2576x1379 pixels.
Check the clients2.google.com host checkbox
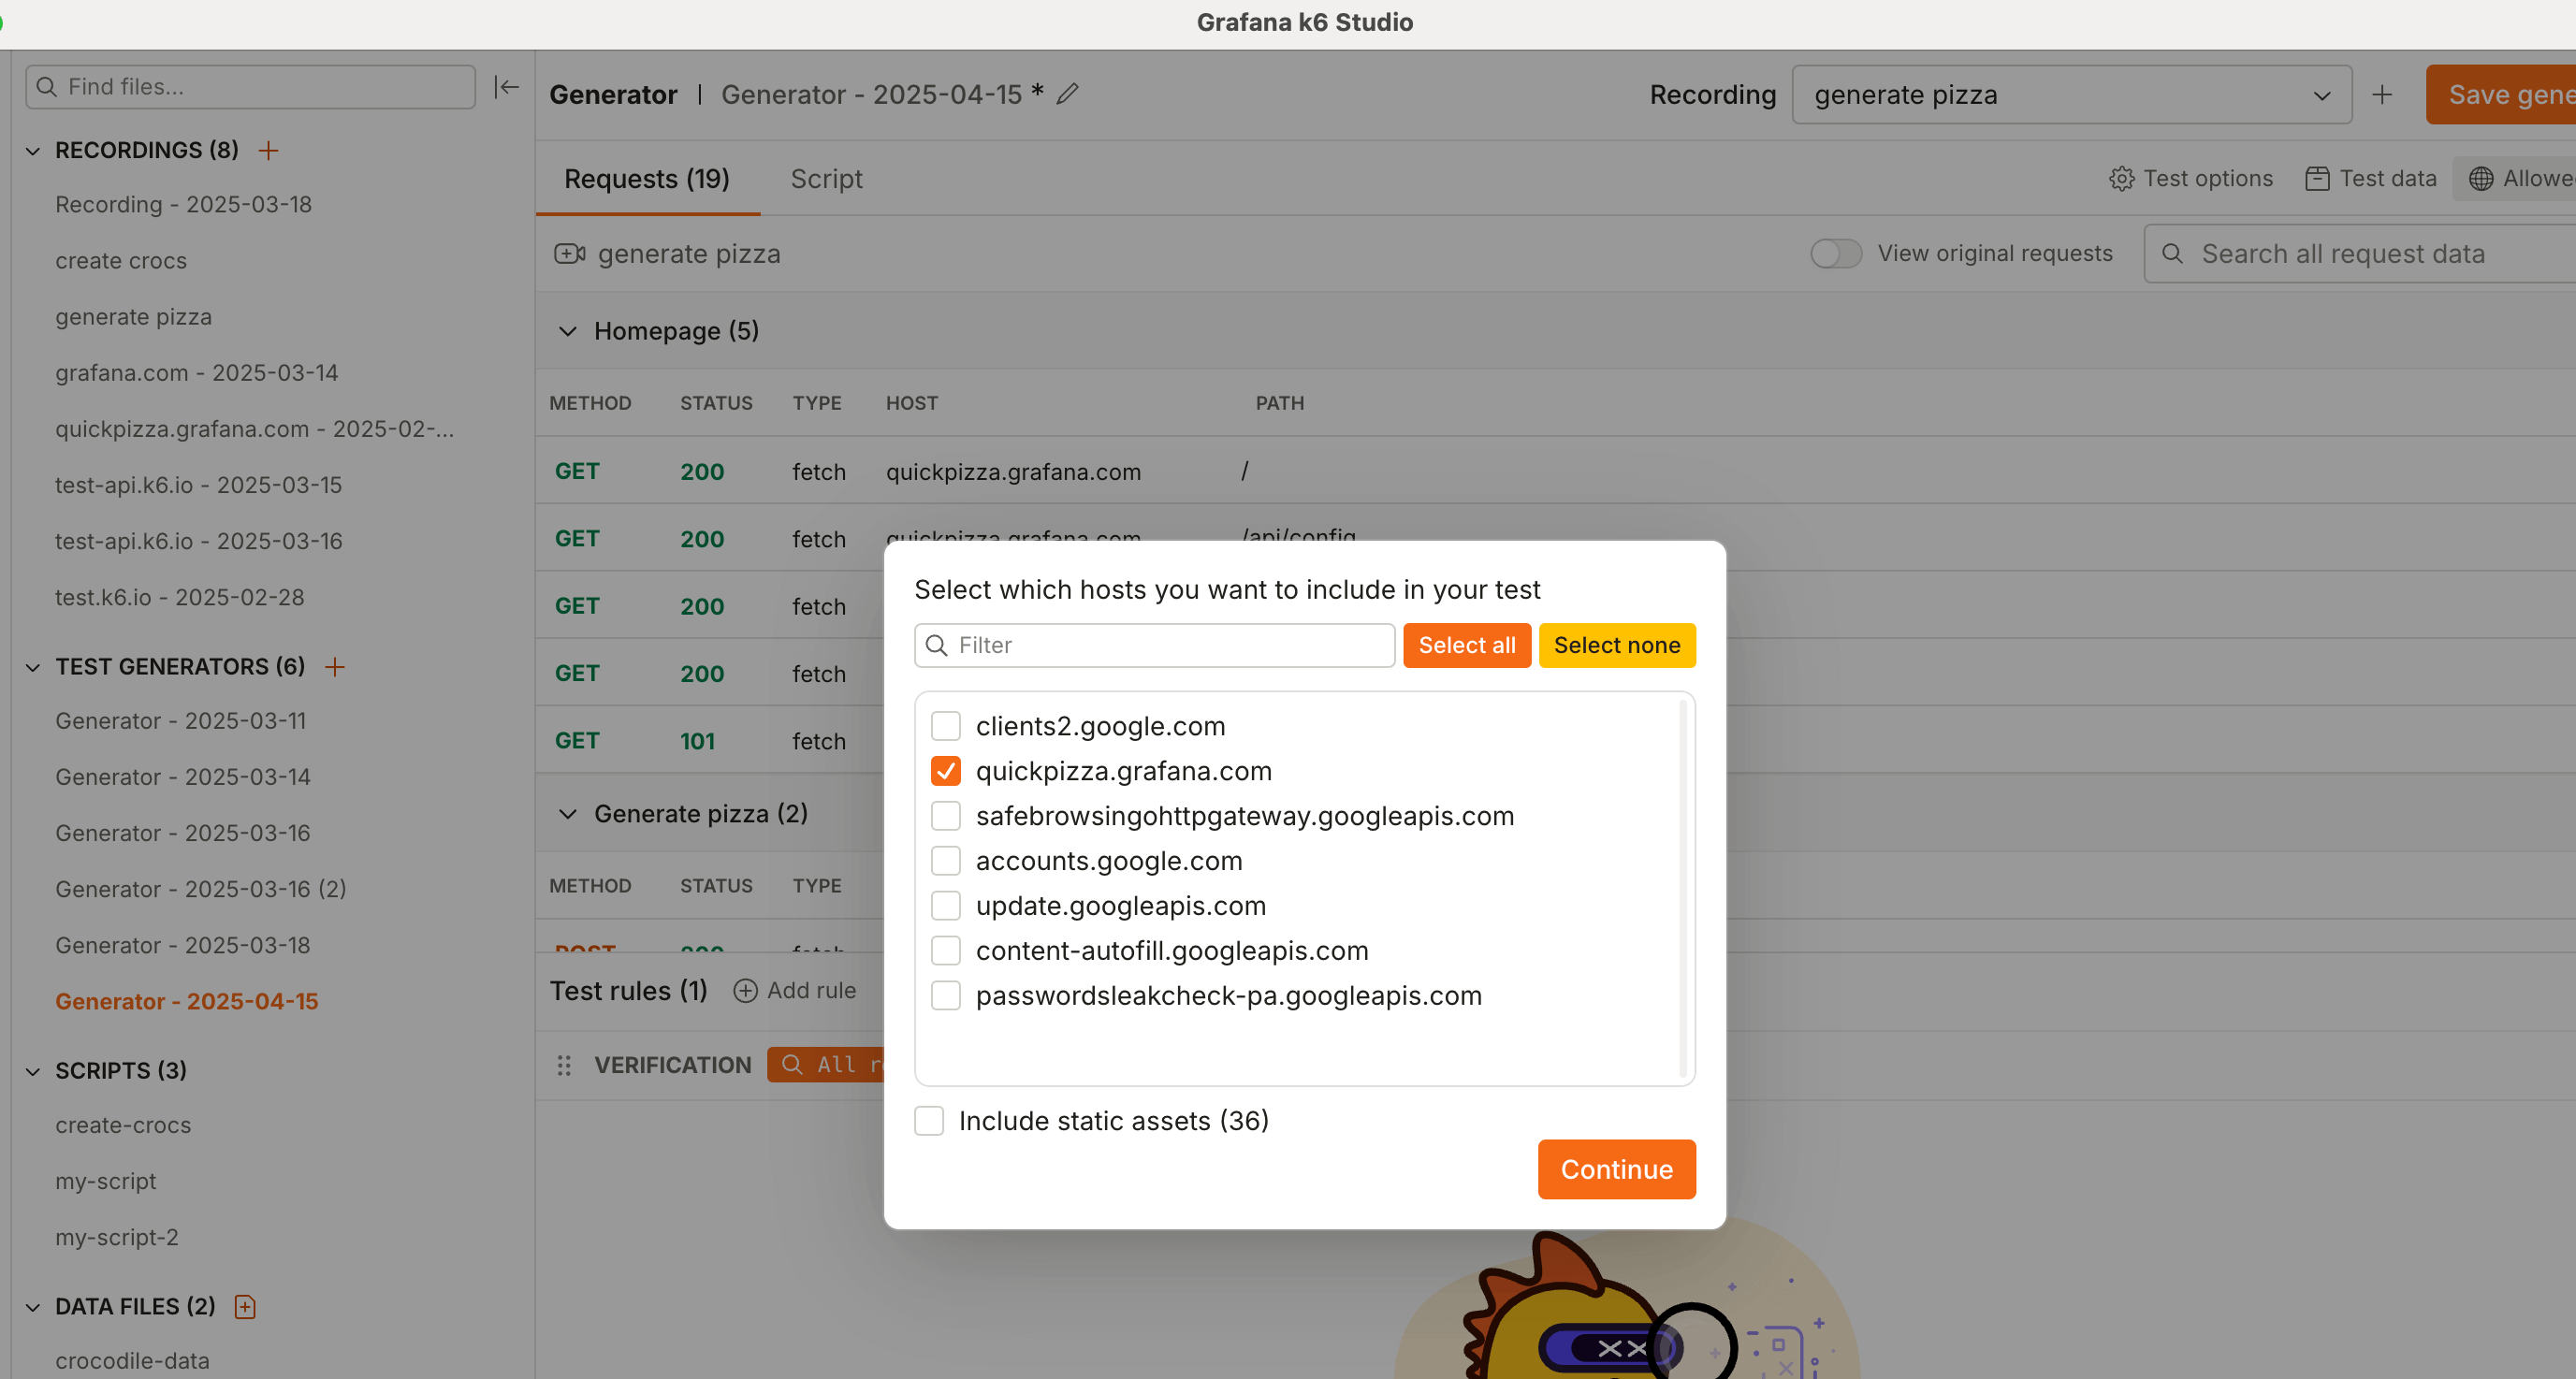(945, 726)
